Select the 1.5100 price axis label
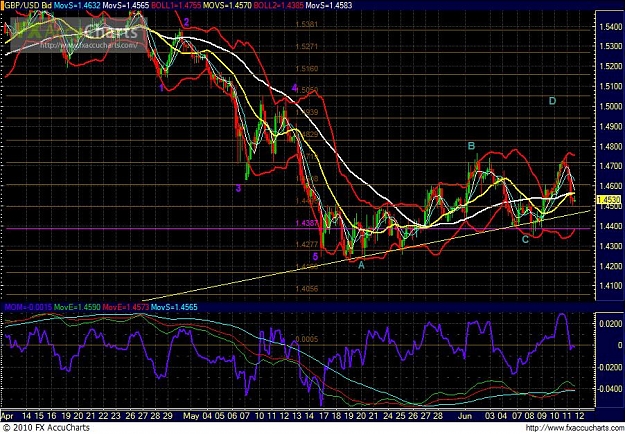Image resolution: width=625 pixels, height=434 pixels. pyautogui.click(x=610, y=86)
